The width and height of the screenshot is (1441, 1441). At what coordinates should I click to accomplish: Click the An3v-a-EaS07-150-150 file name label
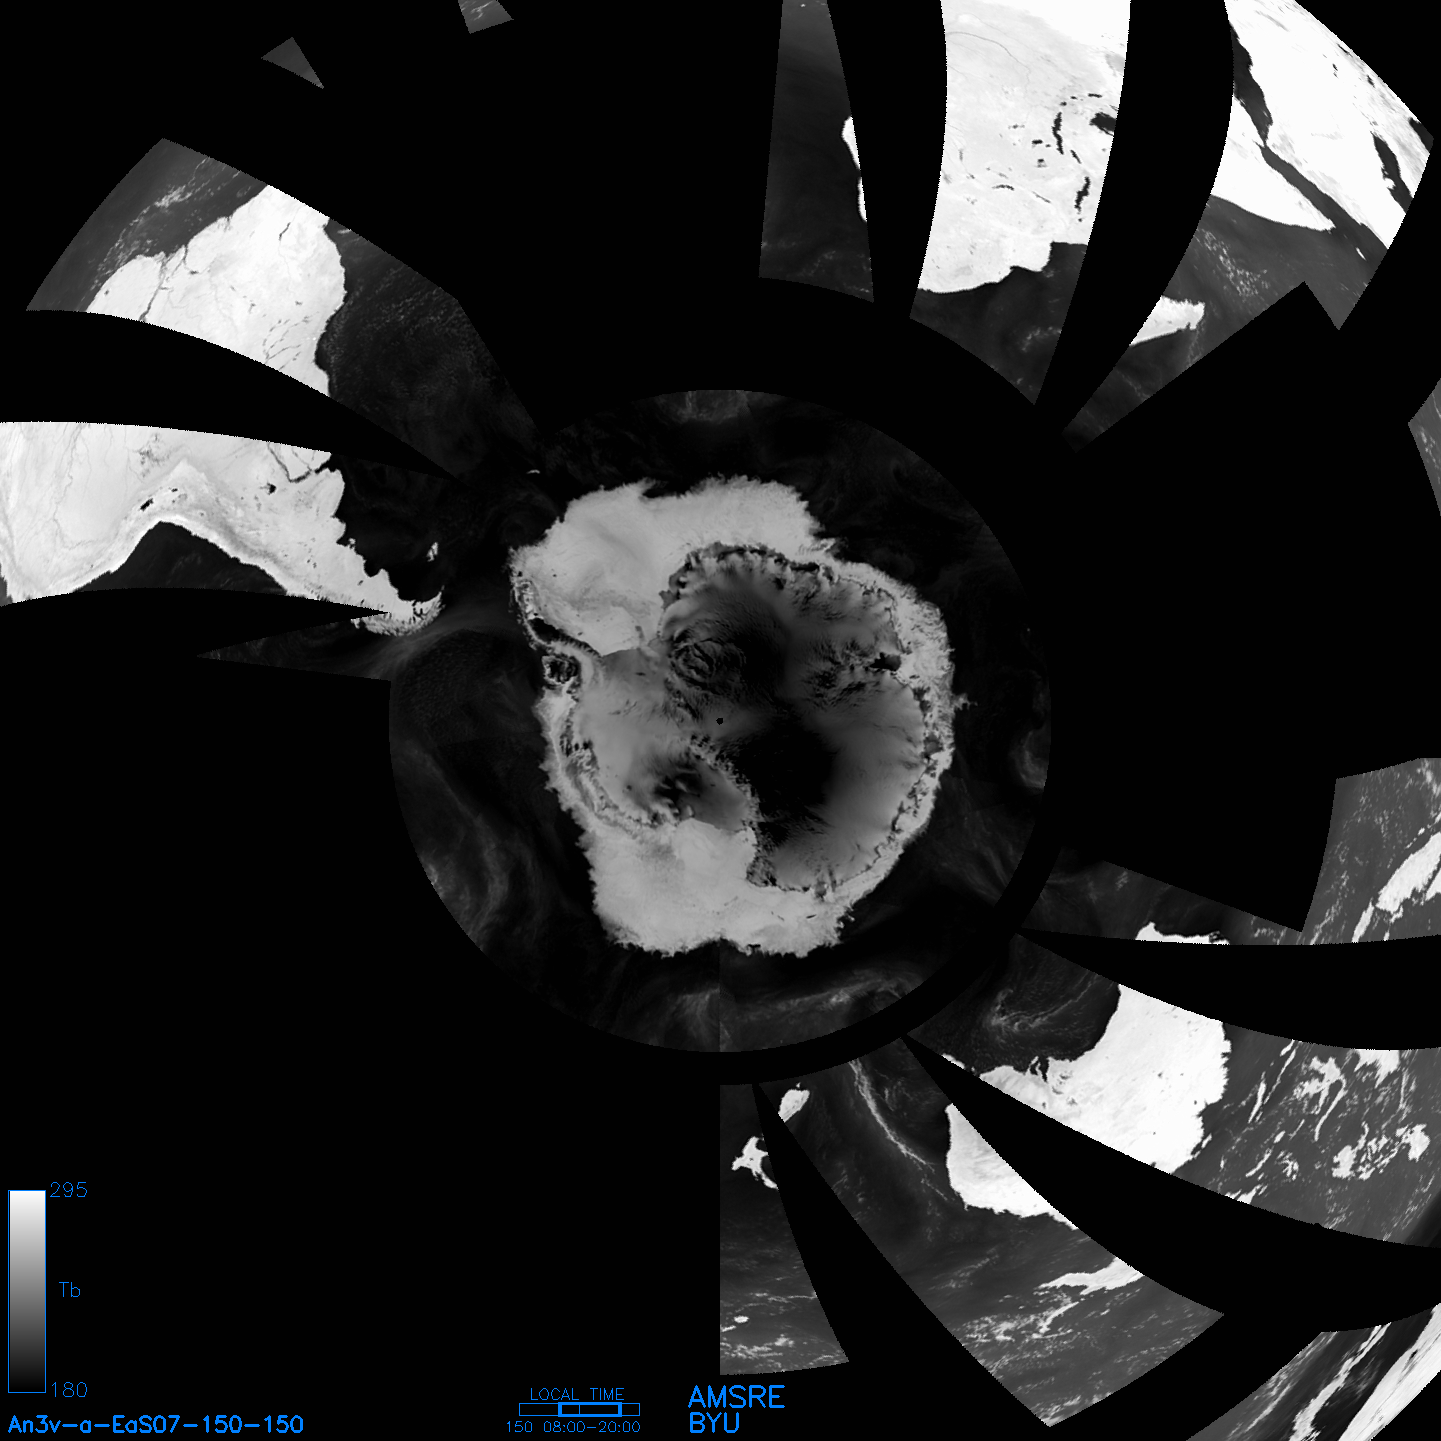coord(156,1424)
